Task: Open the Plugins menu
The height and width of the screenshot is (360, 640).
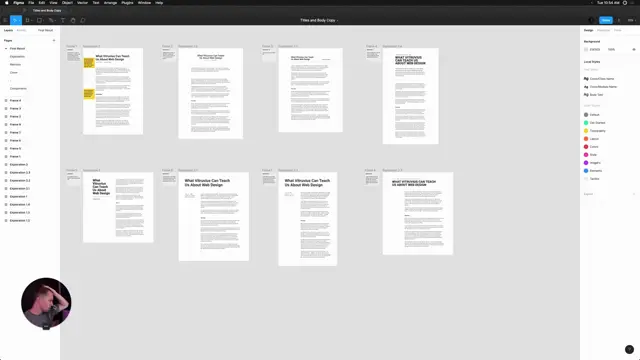Action: point(127,2)
